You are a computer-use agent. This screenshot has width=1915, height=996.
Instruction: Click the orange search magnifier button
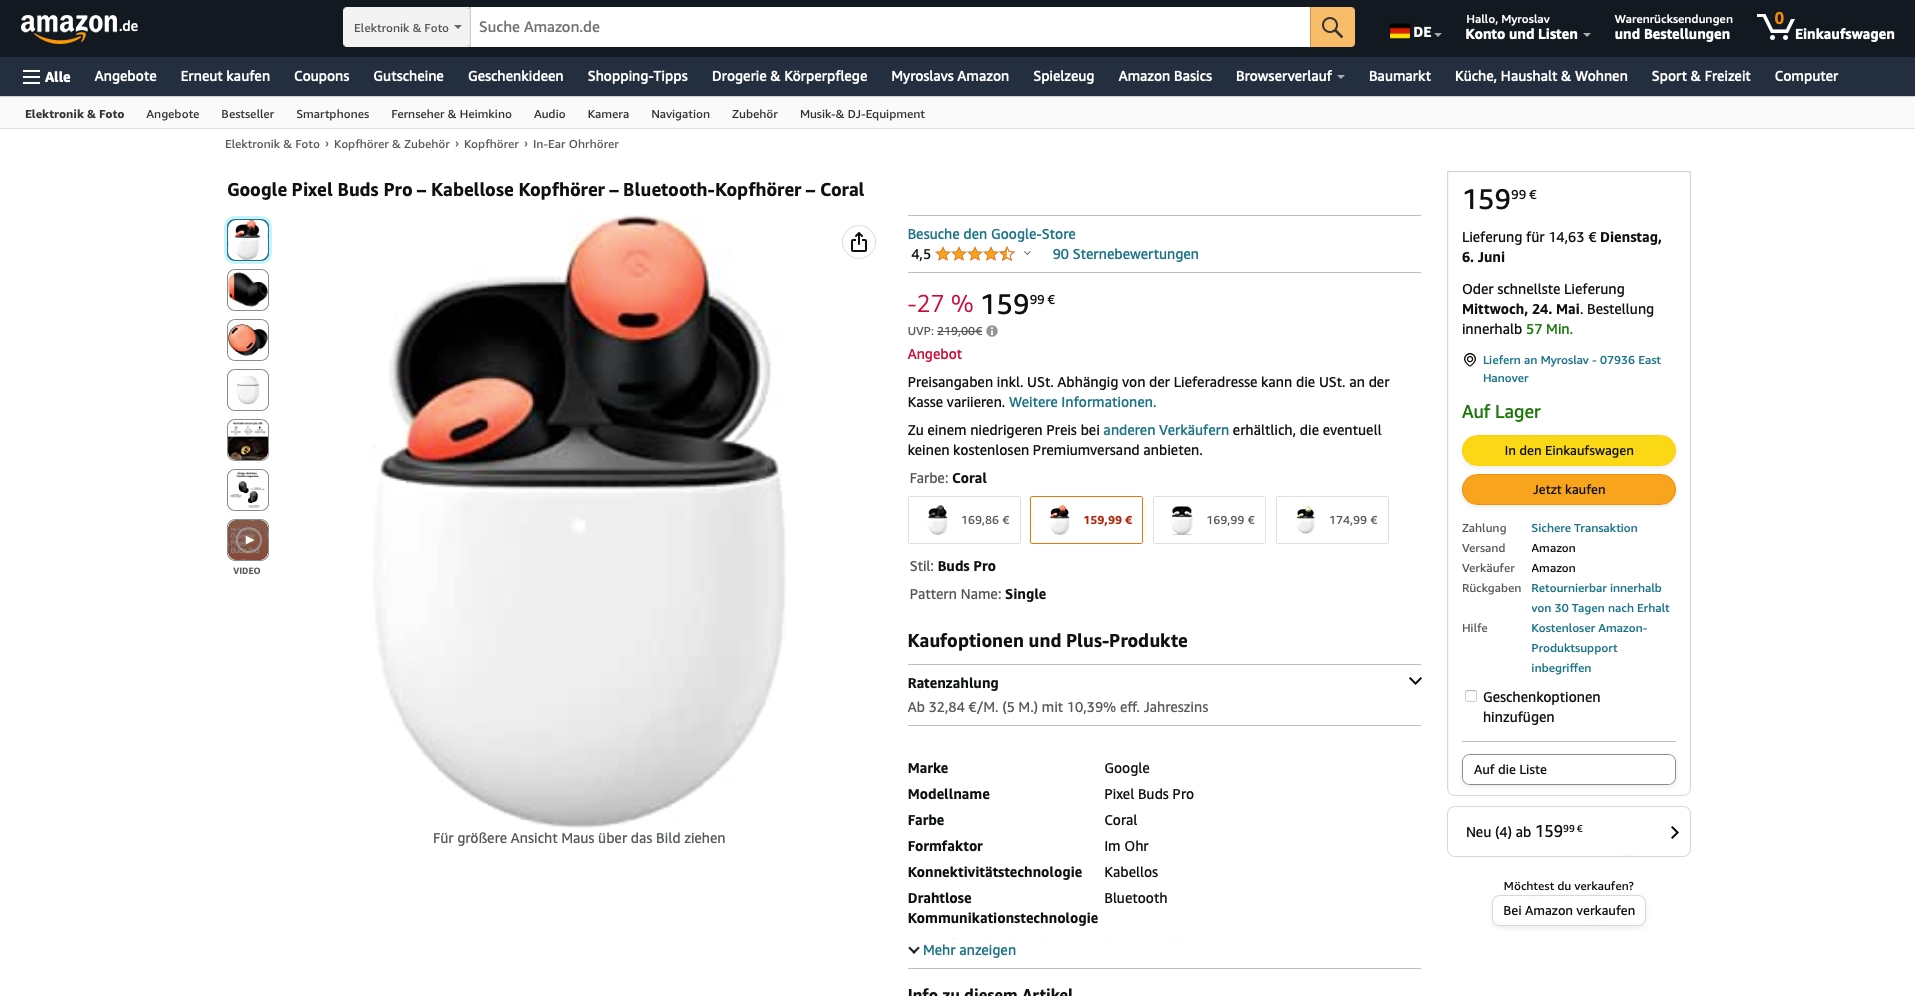(x=1332, y=27)
